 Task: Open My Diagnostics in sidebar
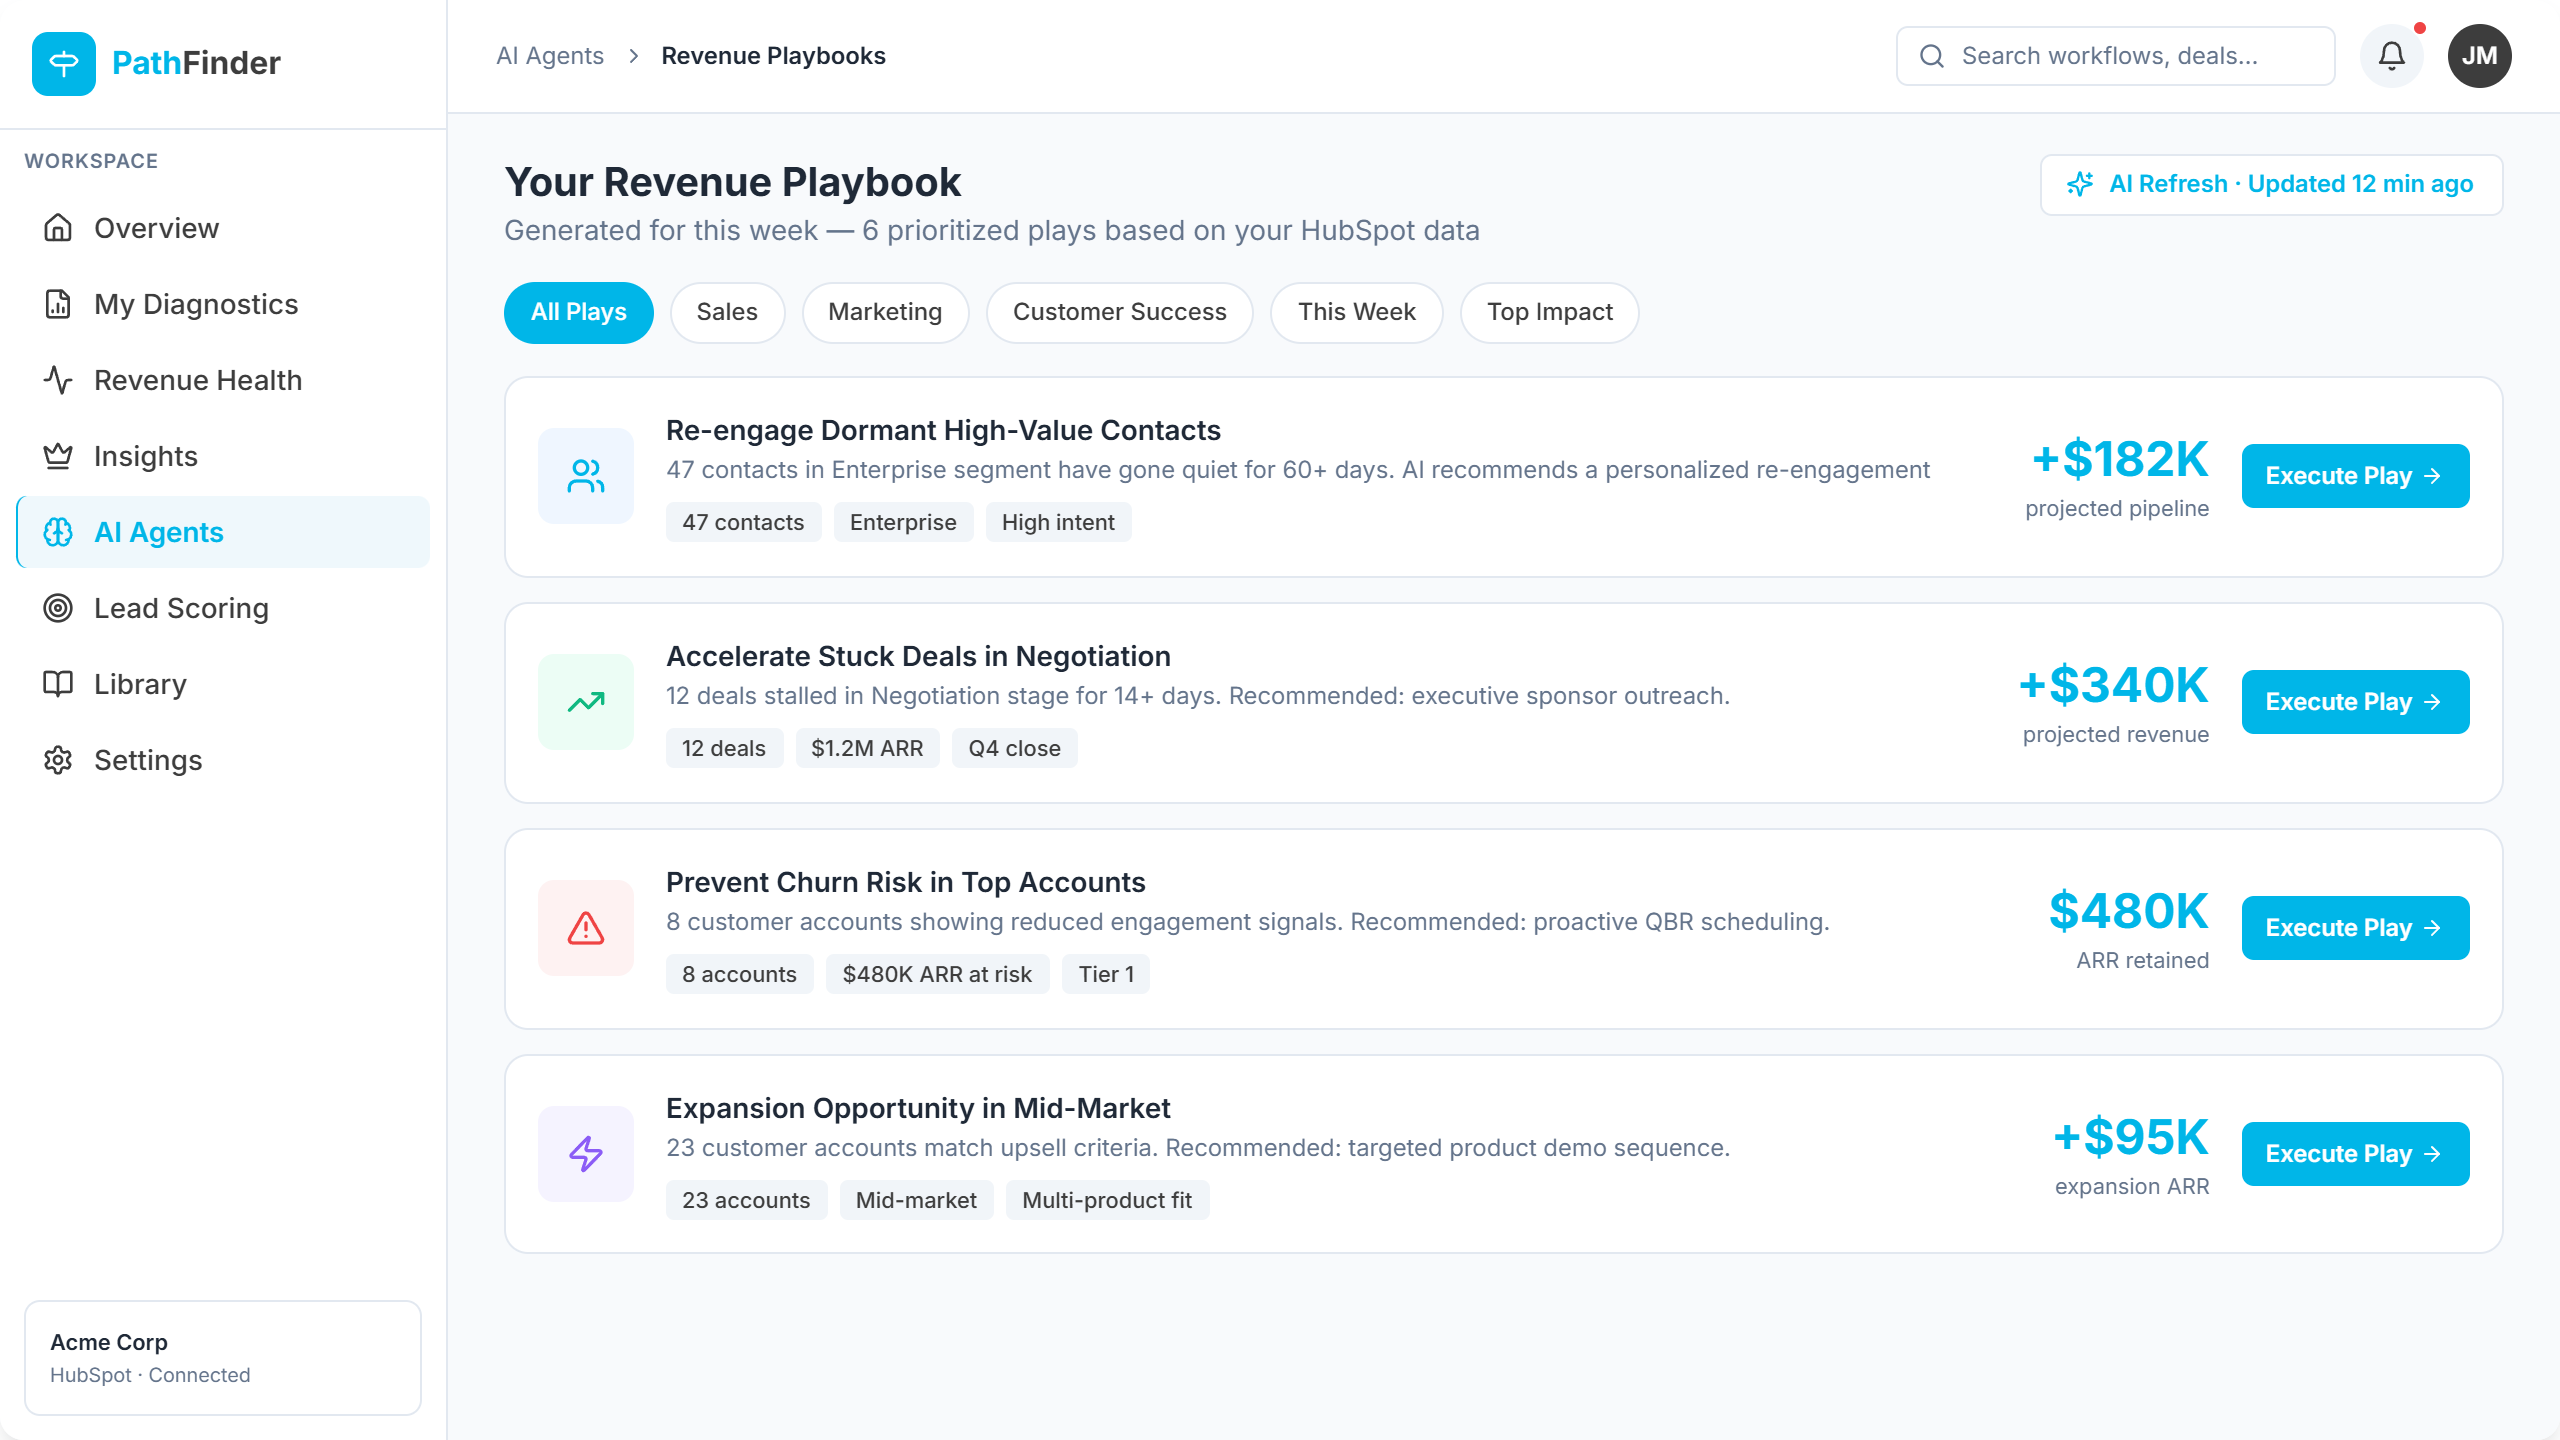click(223, 304)
